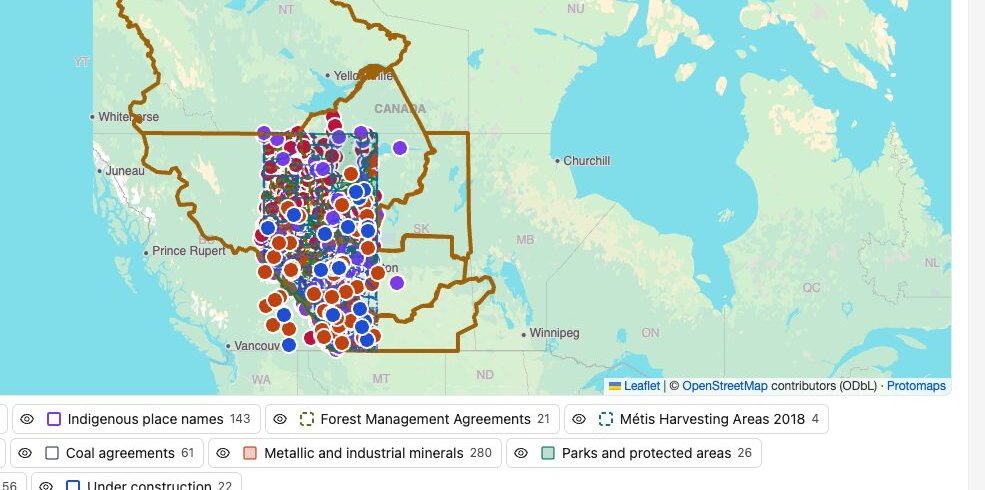Select Parks and protected areas label
Image resolution: width=985 pixels, height=490 pixels.
click(x=646, y=453)
